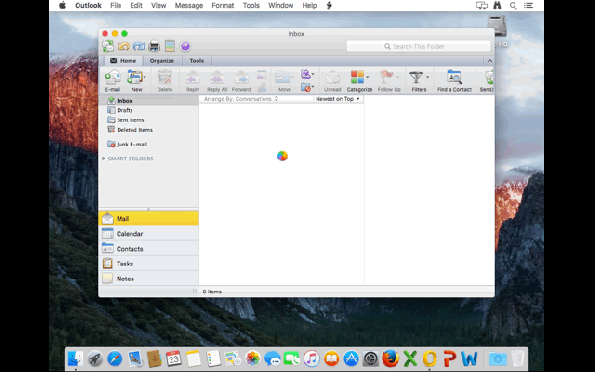Open the Message menu
Viewport: 595px width, 372px height.
click(x=189, y=5)
